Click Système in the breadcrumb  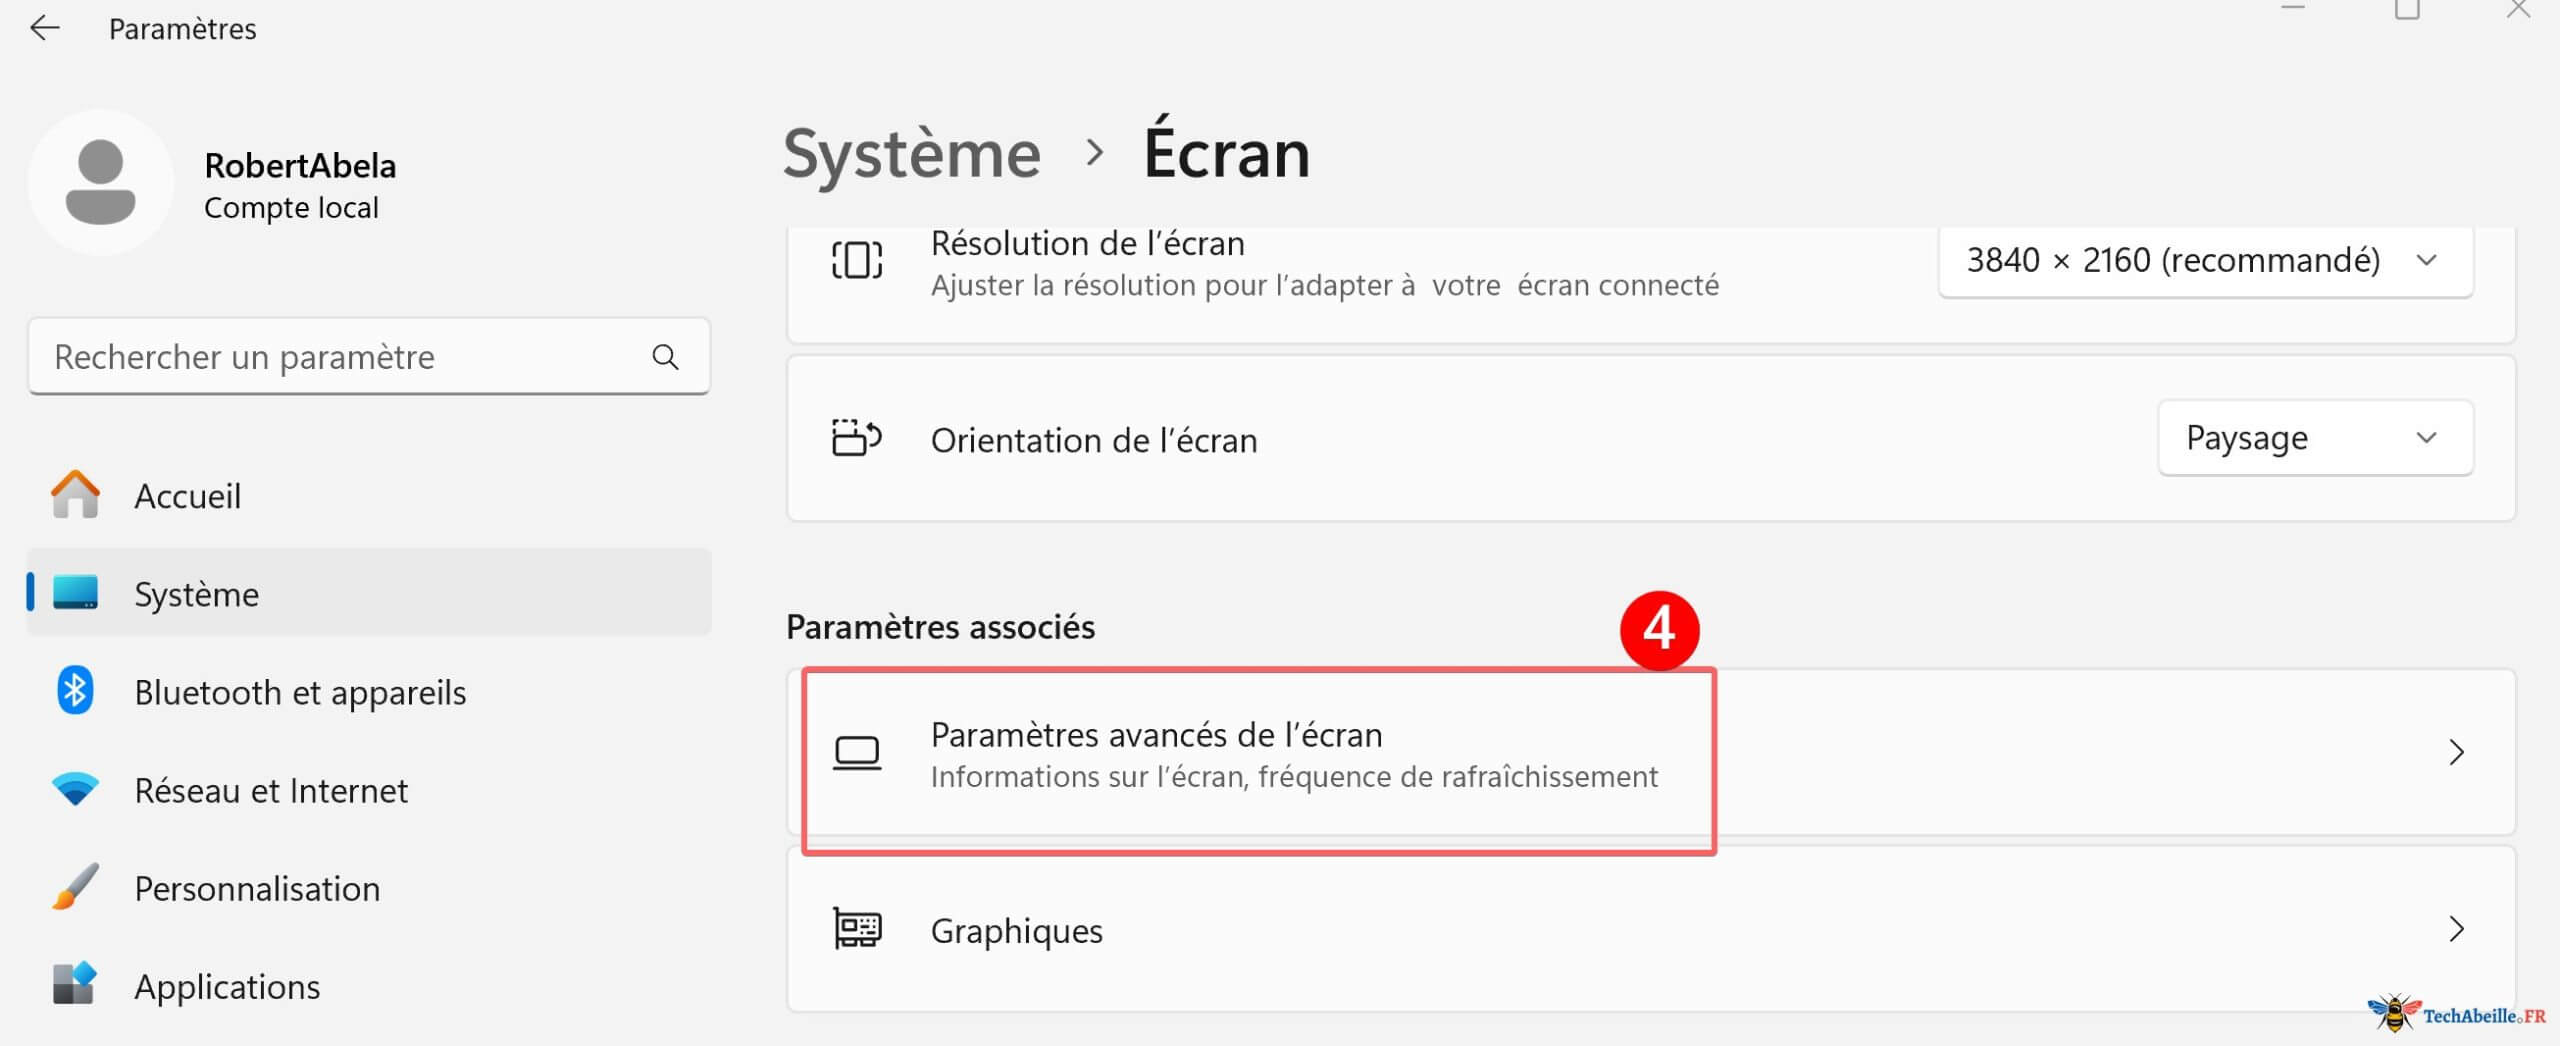[911, 154]
